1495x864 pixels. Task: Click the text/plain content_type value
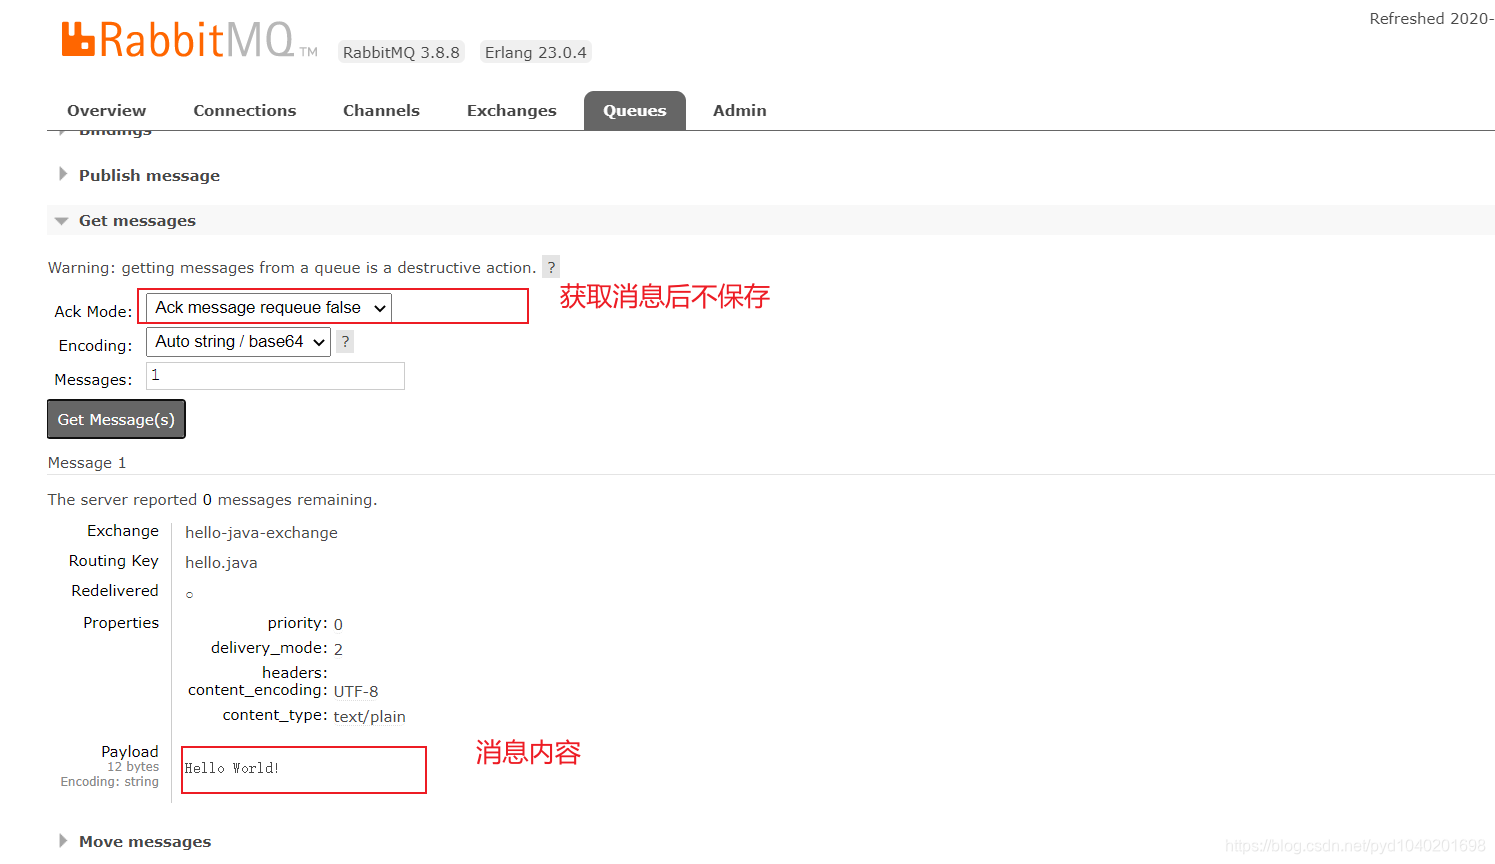click(x=370, y=717)
